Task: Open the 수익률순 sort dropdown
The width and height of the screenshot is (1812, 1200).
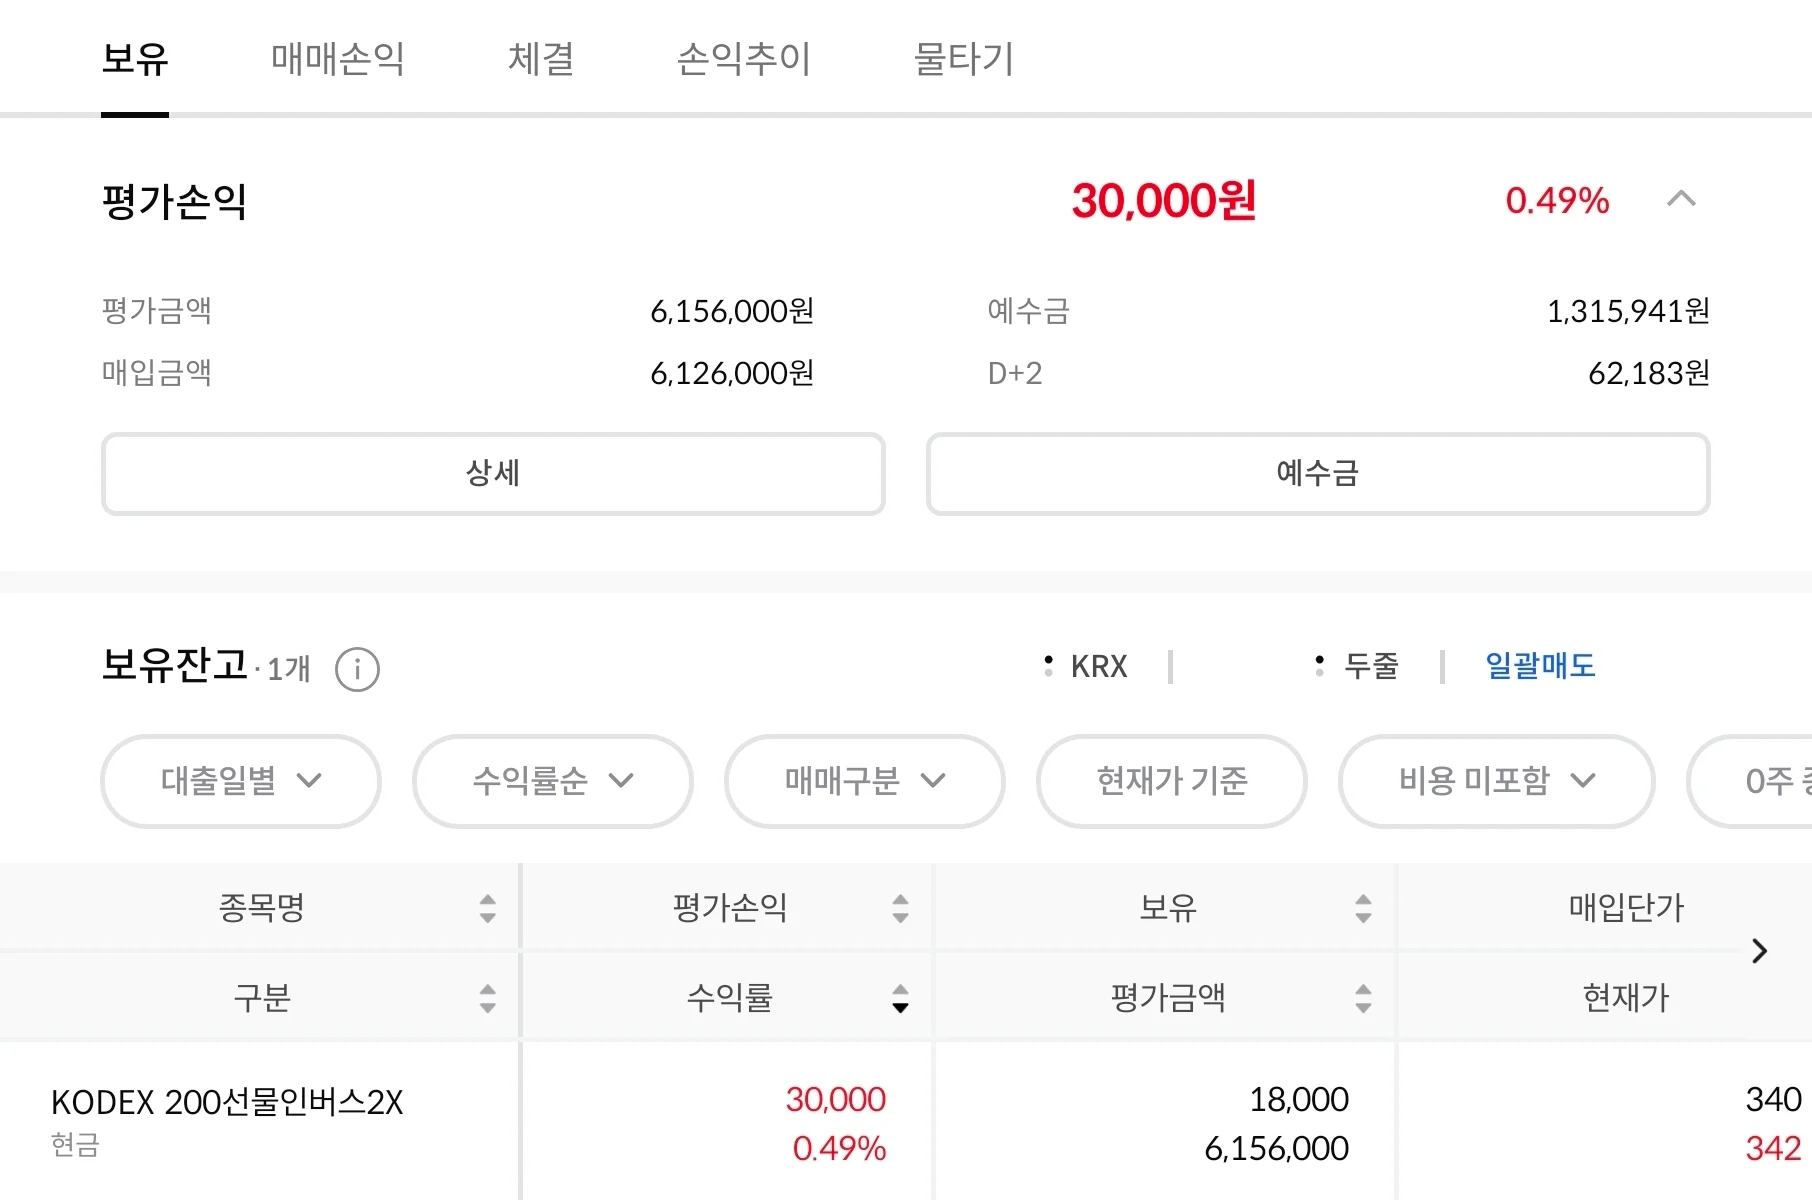Action: tap(553, 781)
